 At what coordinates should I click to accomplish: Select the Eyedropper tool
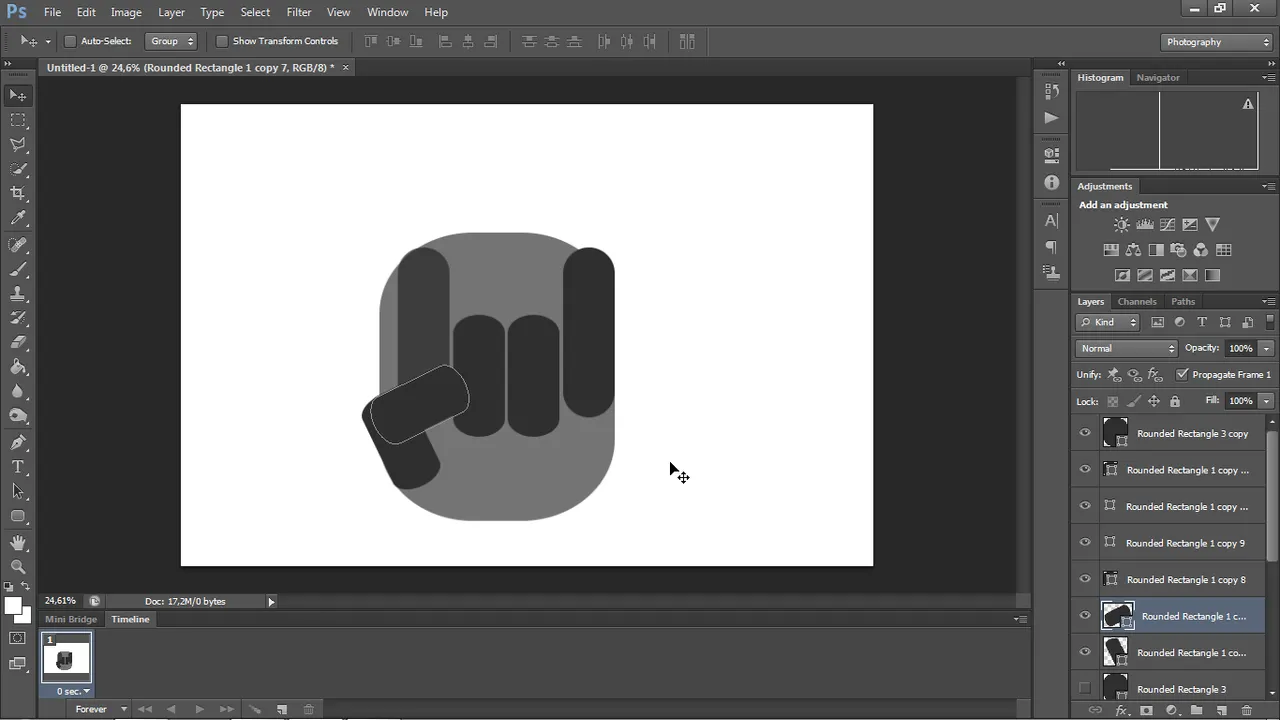click(18, 218)
